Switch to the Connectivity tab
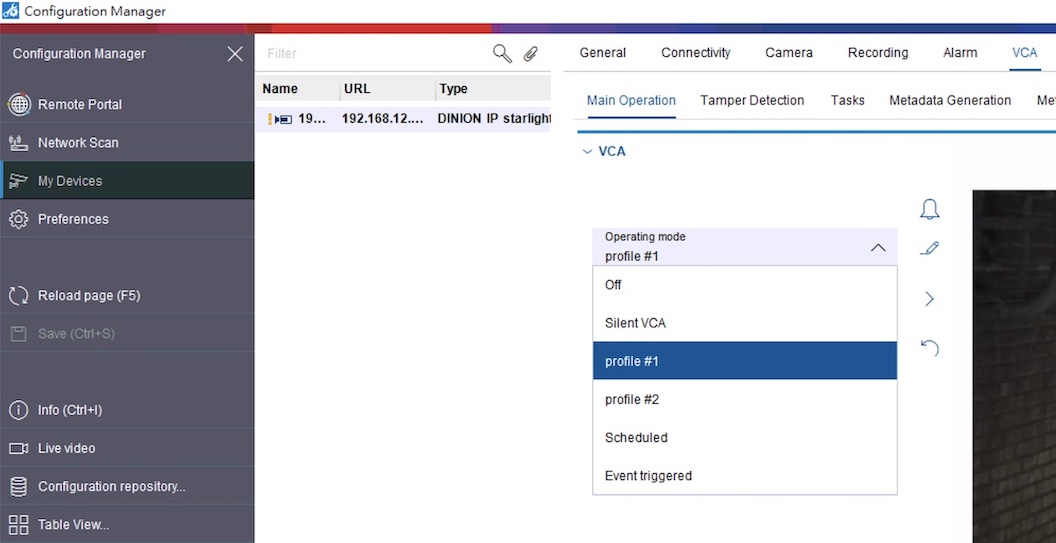 click(696, 53)
